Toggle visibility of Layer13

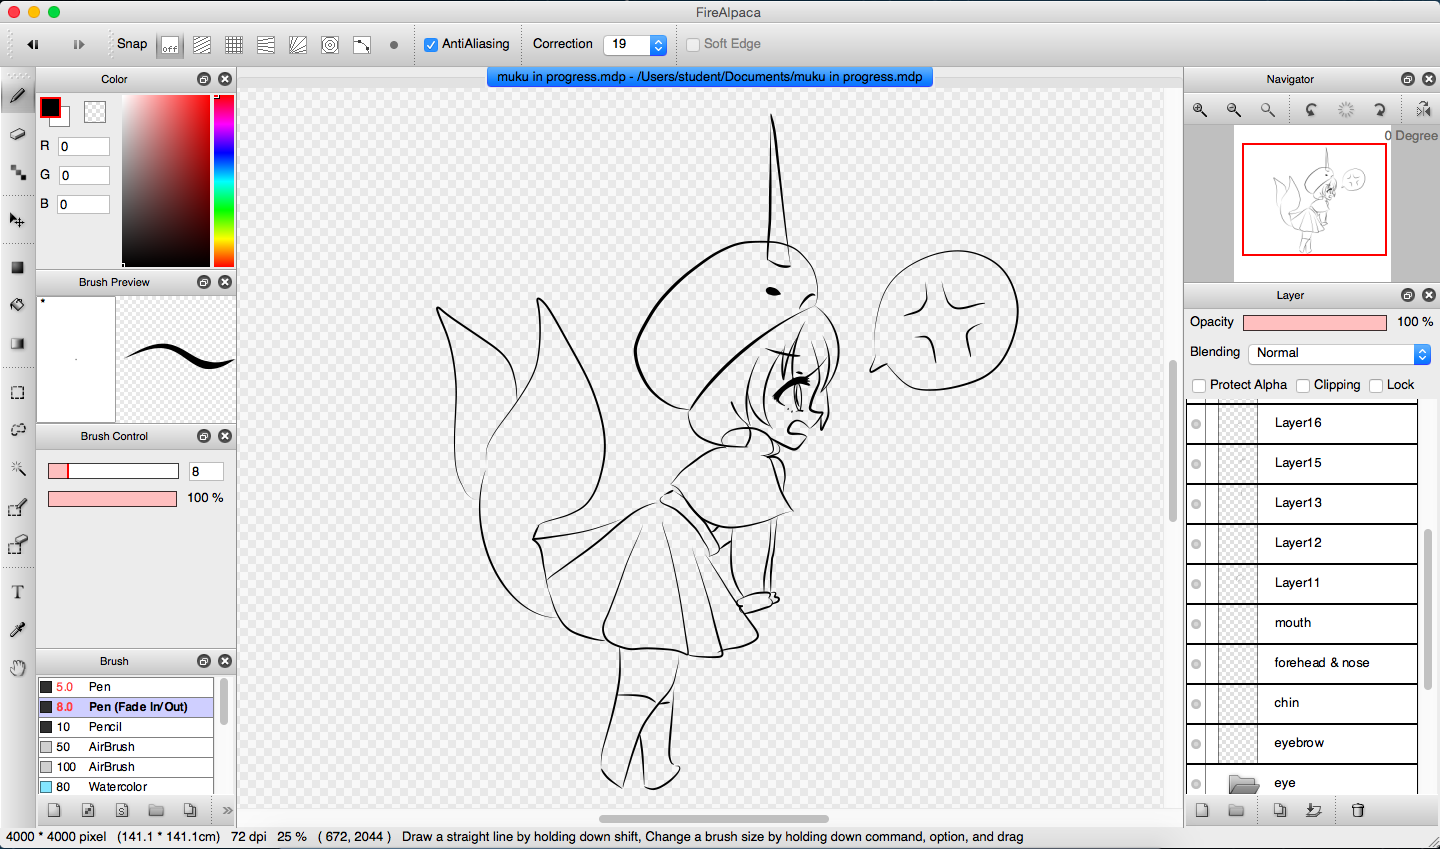1196,504
